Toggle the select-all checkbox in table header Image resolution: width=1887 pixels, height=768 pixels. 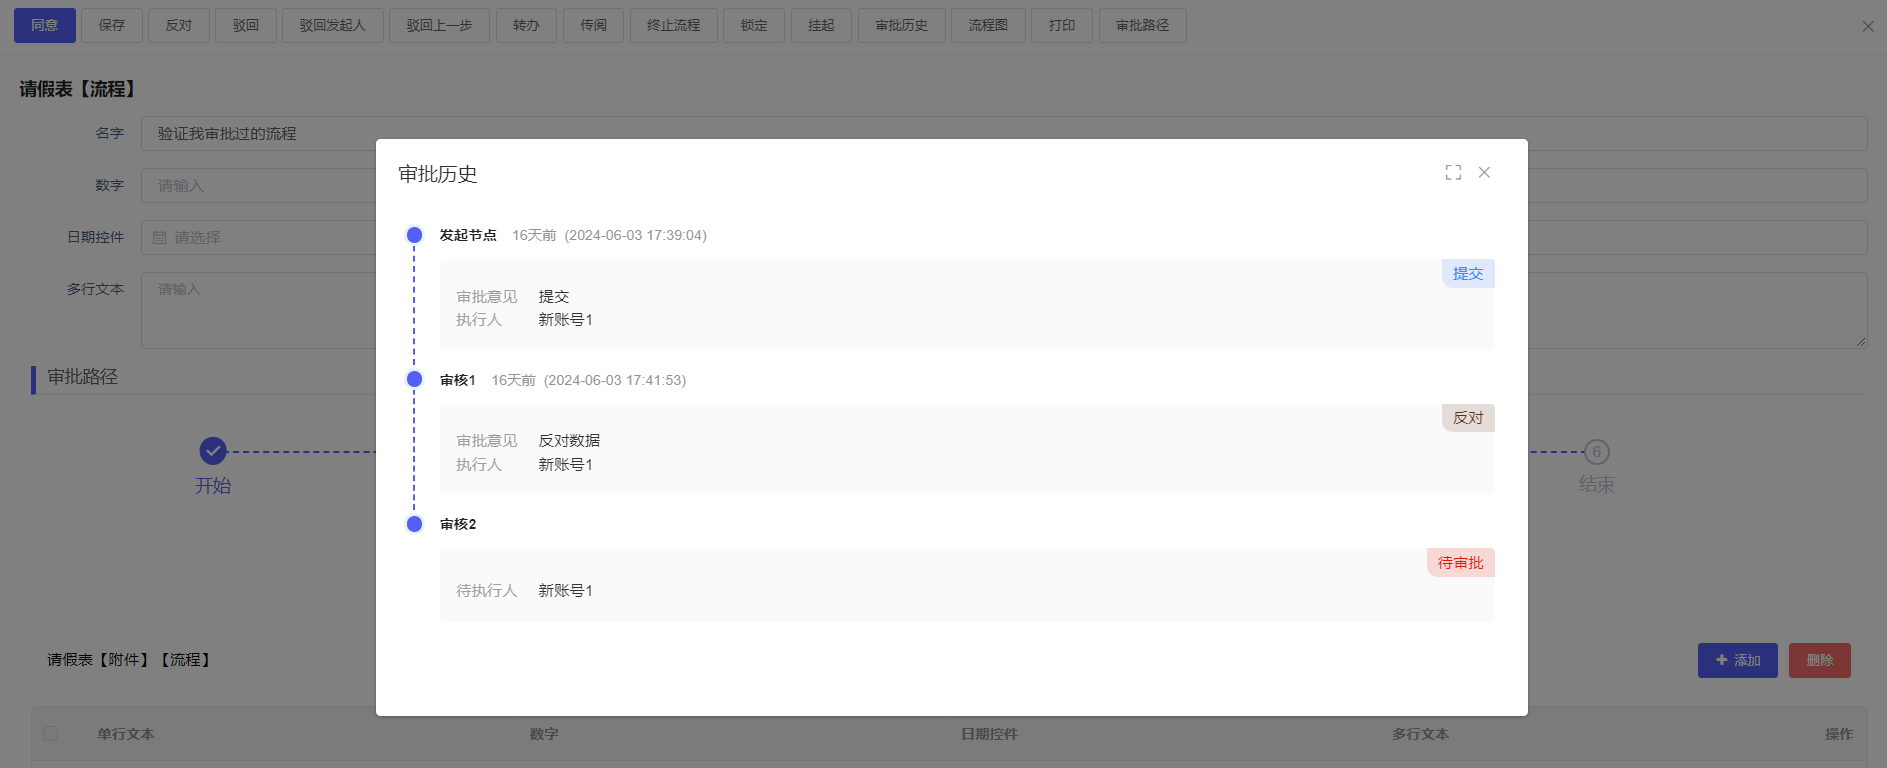point(50,733)
